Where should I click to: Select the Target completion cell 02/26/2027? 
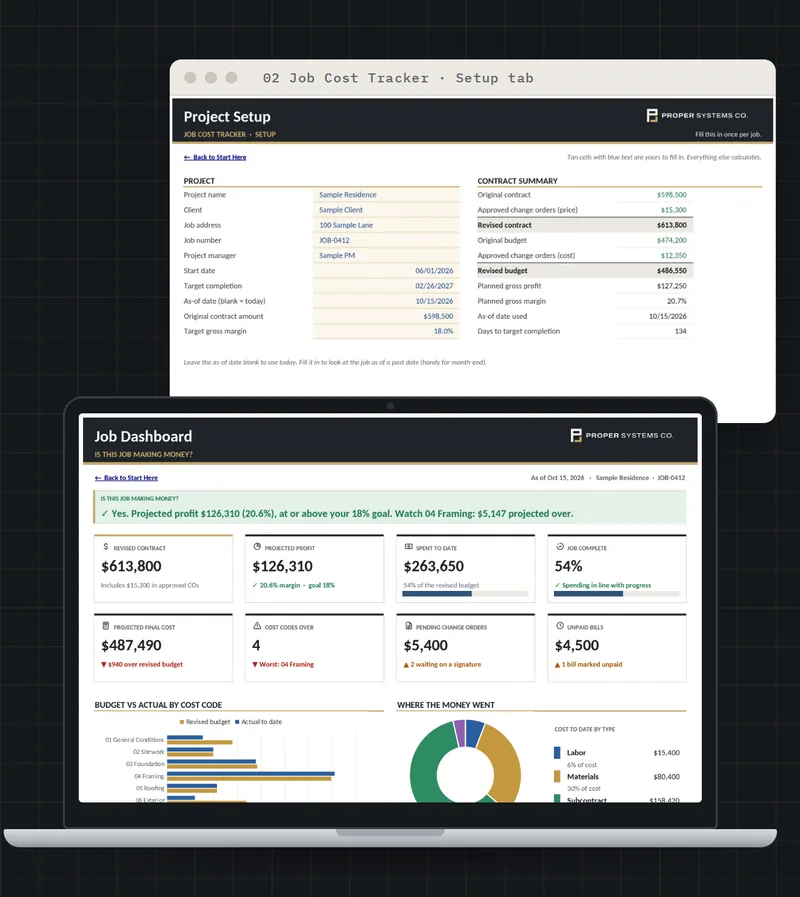[x=386, y=286]
